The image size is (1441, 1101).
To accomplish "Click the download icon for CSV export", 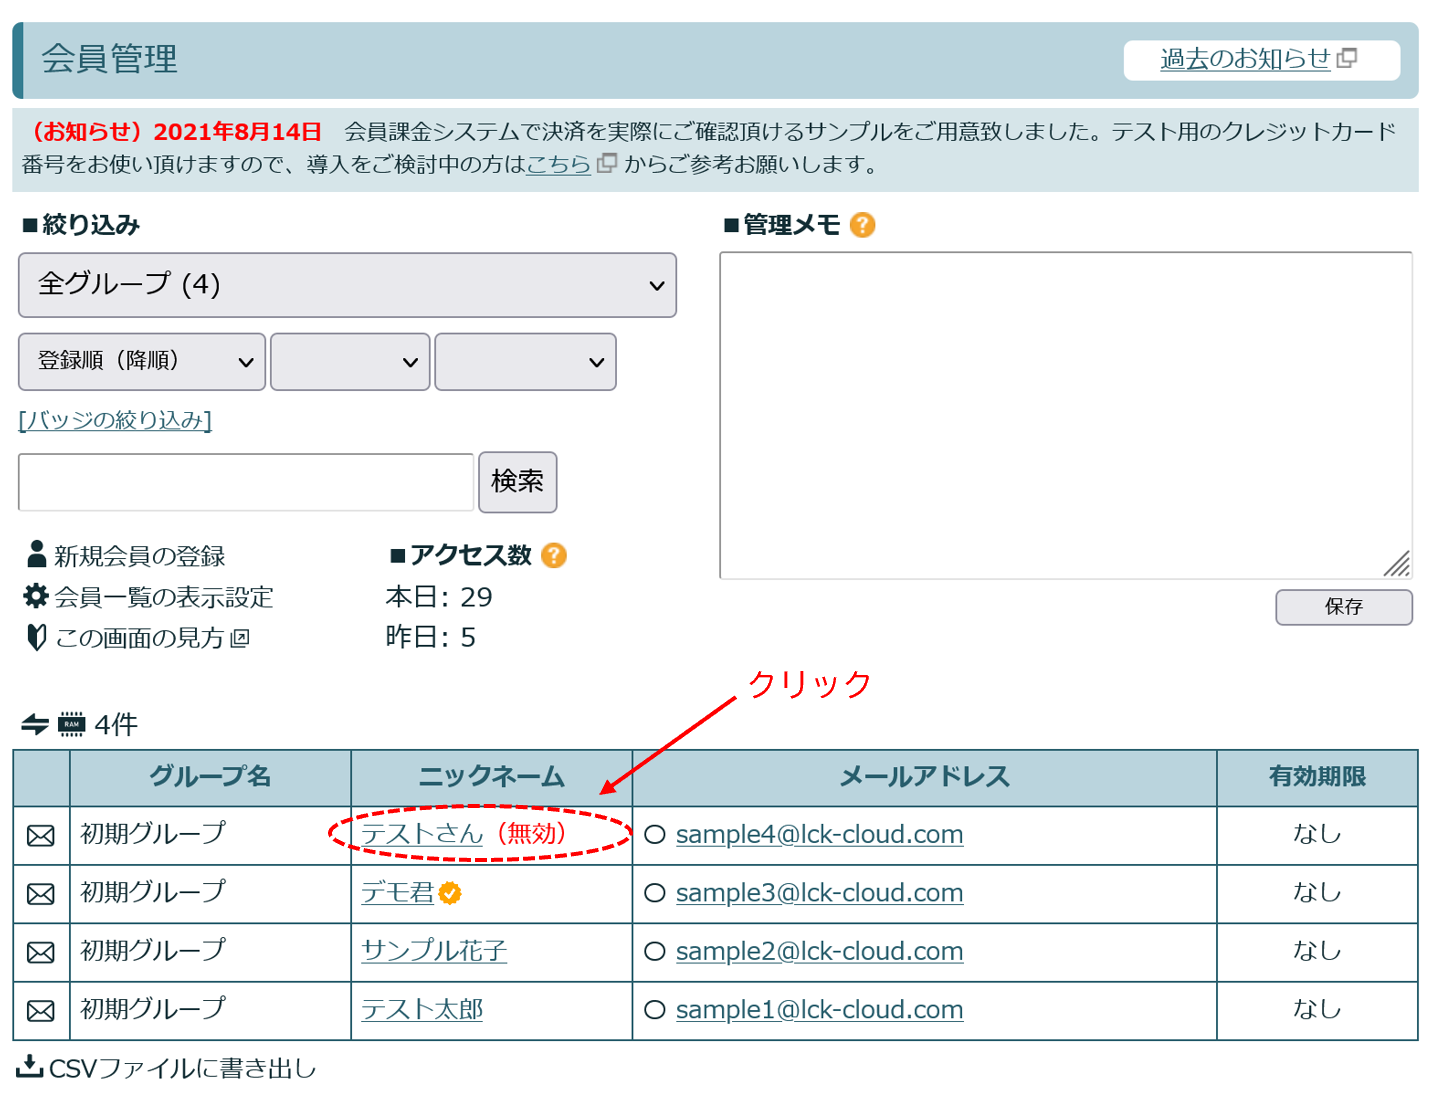I will (30, 1066).
